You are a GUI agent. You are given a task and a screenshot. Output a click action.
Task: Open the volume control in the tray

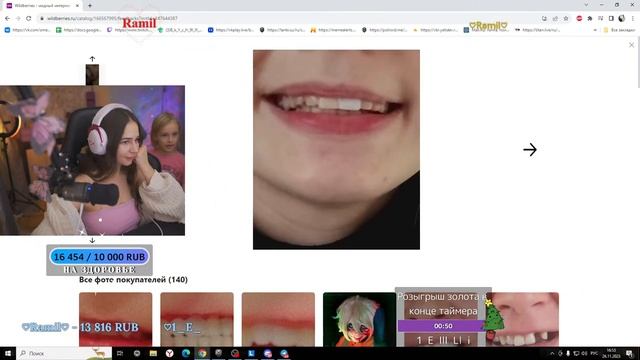pos(584,353)
